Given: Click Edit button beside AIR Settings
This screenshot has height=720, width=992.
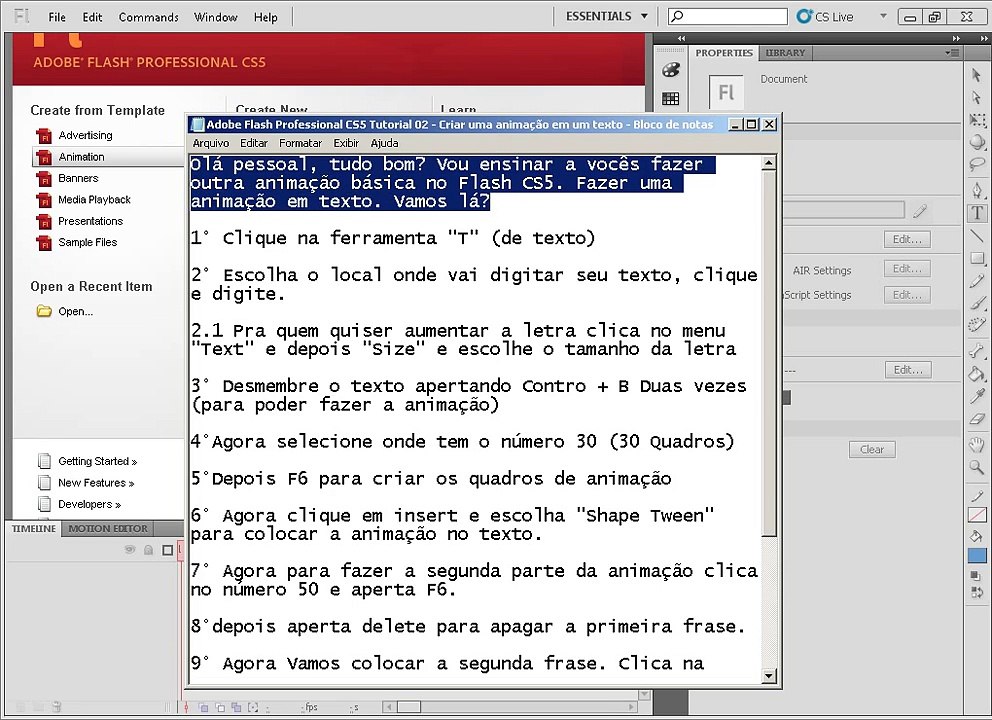Looking at the screenshot, I should [907, 269].
